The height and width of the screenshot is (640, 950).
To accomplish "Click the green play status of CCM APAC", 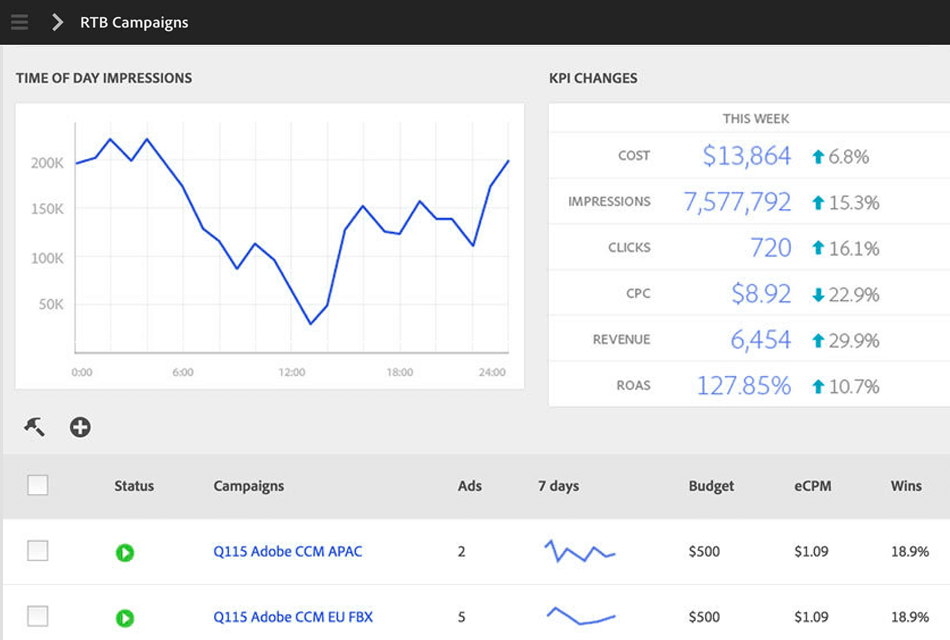I will point(125,552).
